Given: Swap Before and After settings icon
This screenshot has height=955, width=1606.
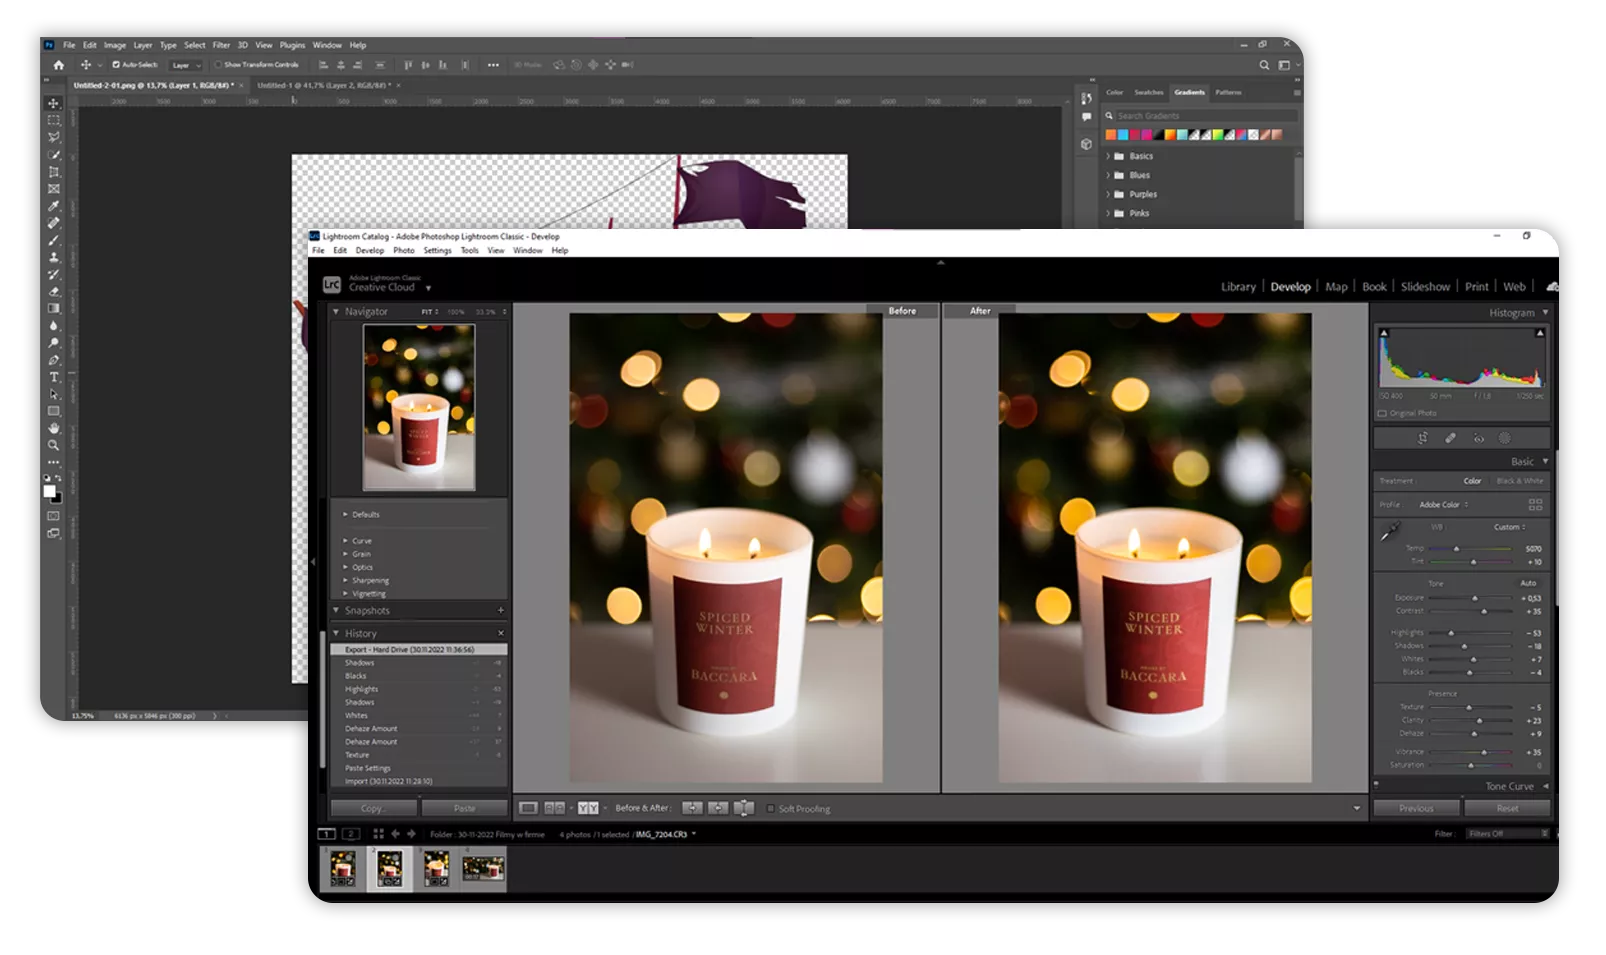Looking at the screenshot, I should tap(744, 808).
